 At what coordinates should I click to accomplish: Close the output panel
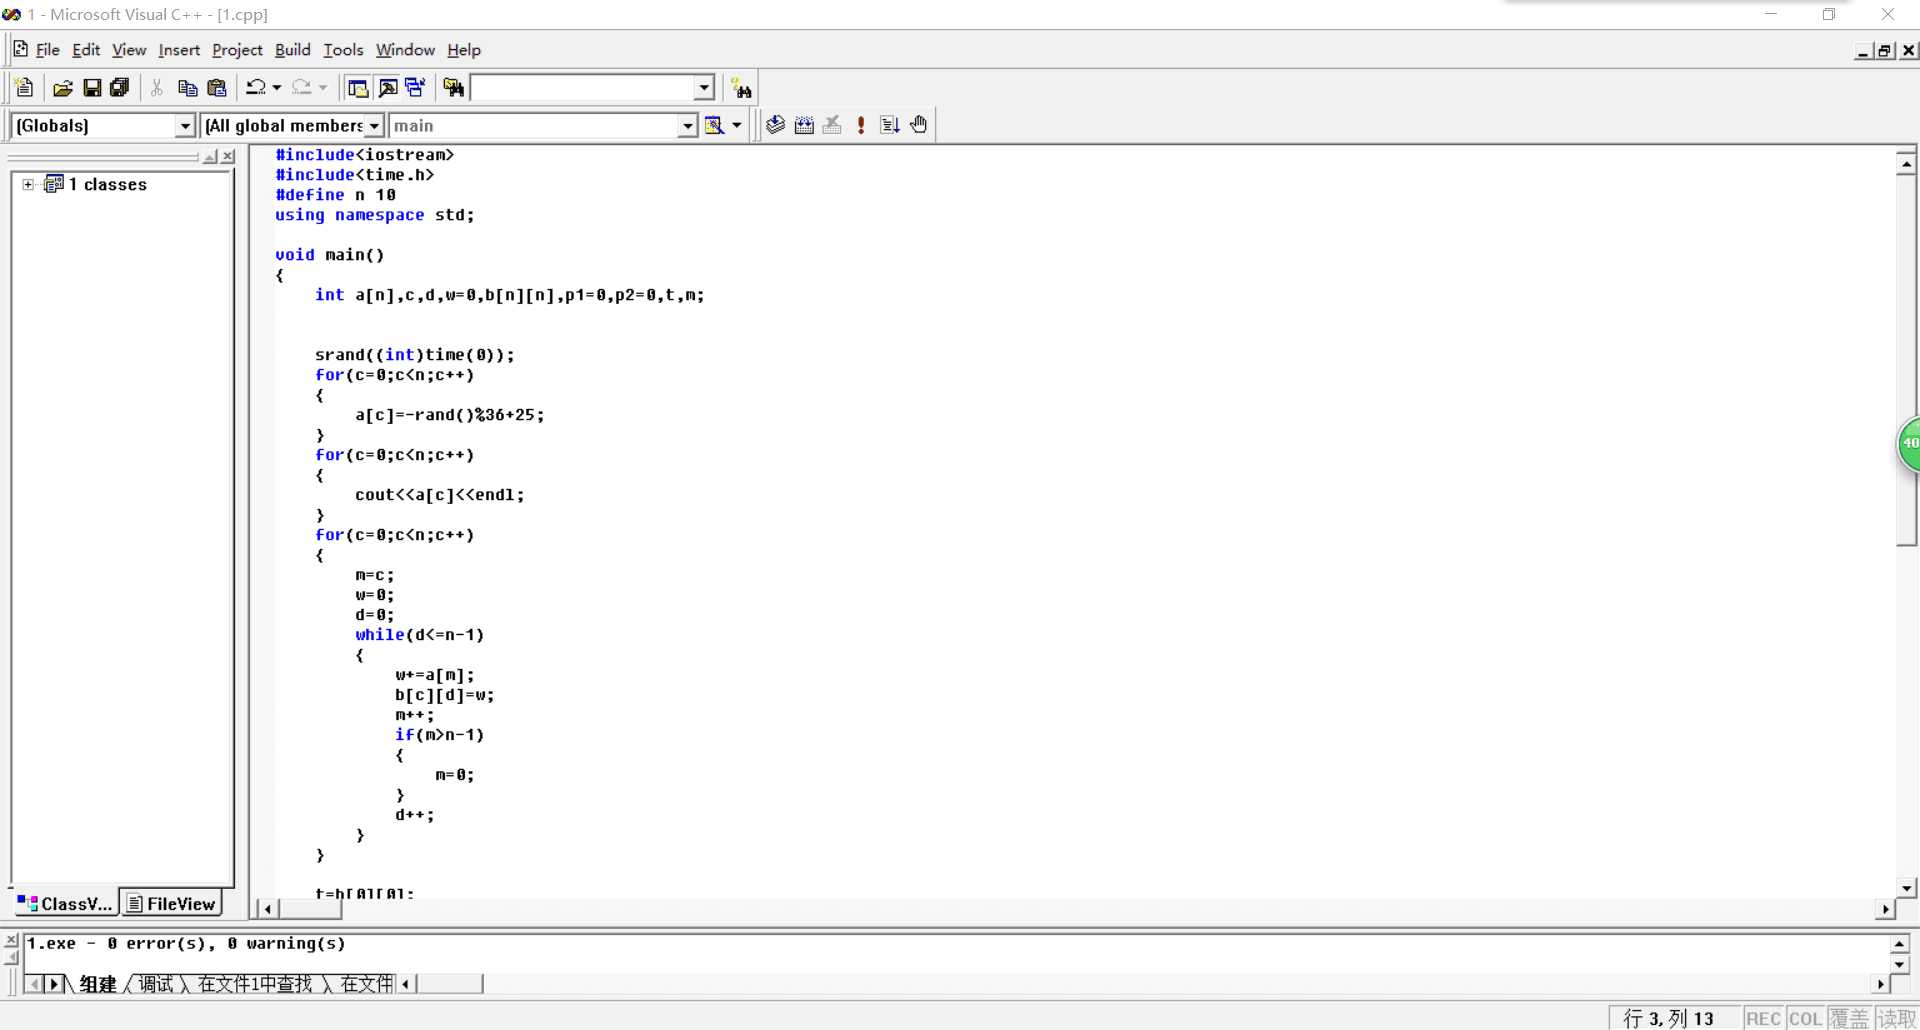pos(11,941)
